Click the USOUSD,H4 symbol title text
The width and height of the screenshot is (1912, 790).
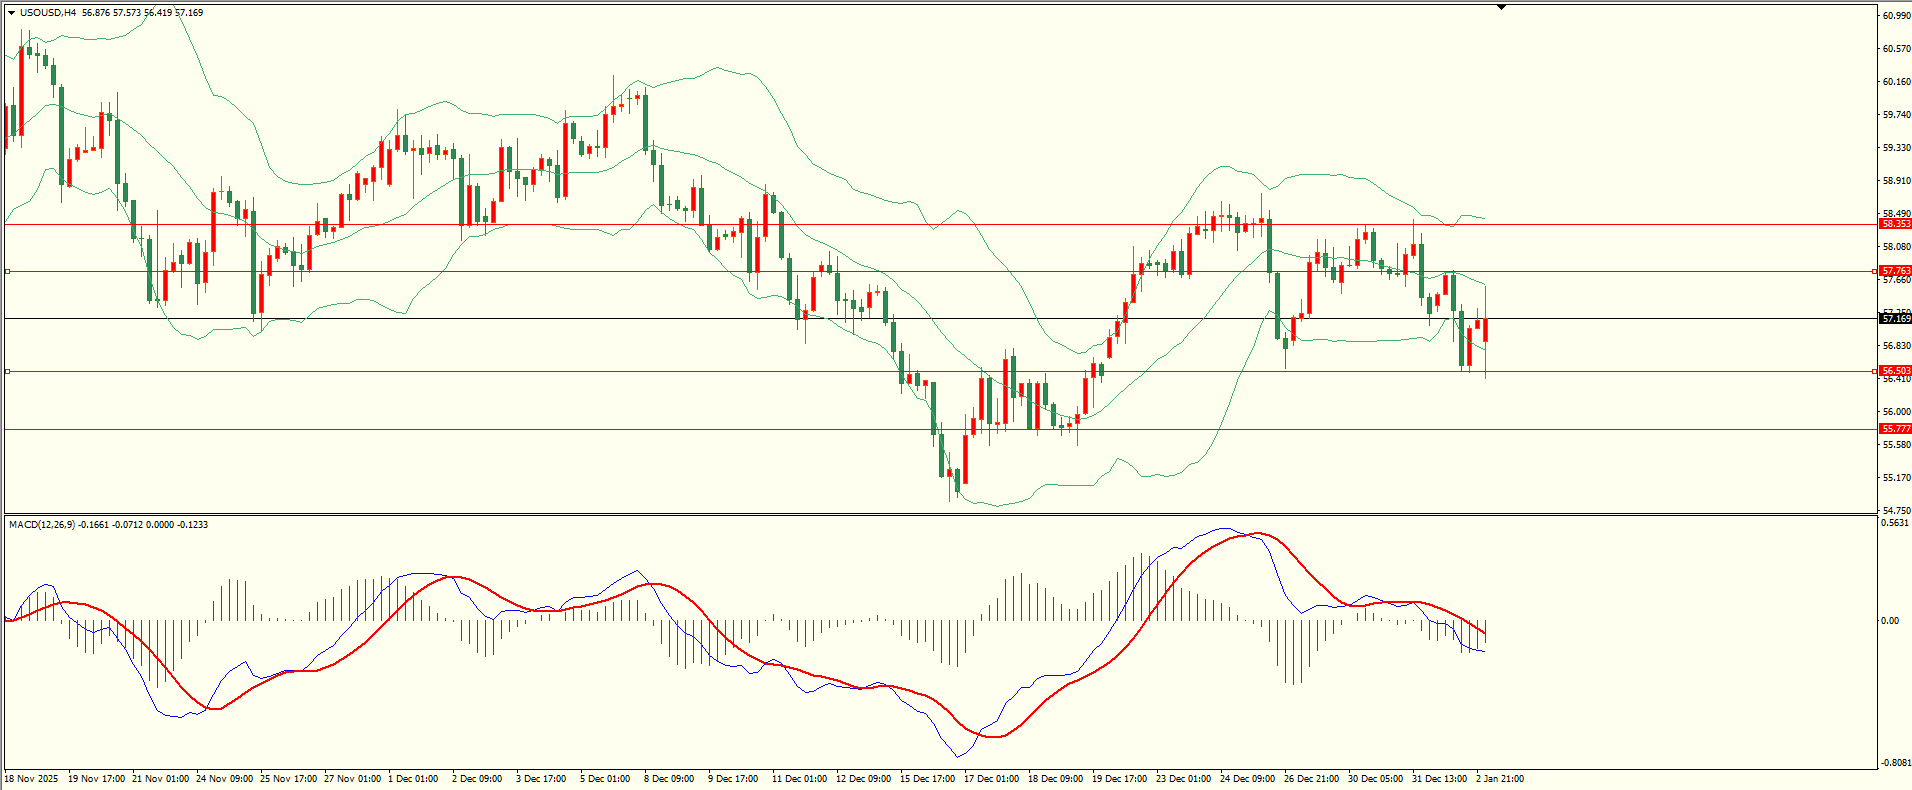tap(48, 13)
